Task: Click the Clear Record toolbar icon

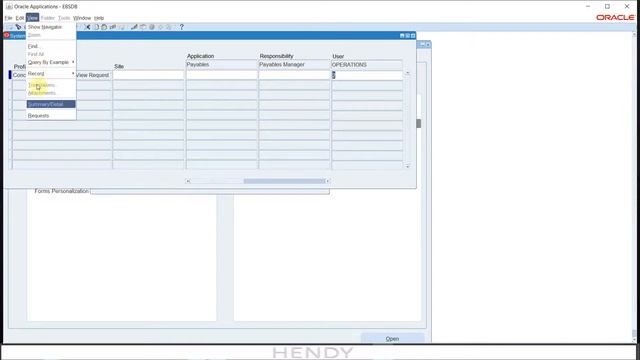Action: point(113,27)
